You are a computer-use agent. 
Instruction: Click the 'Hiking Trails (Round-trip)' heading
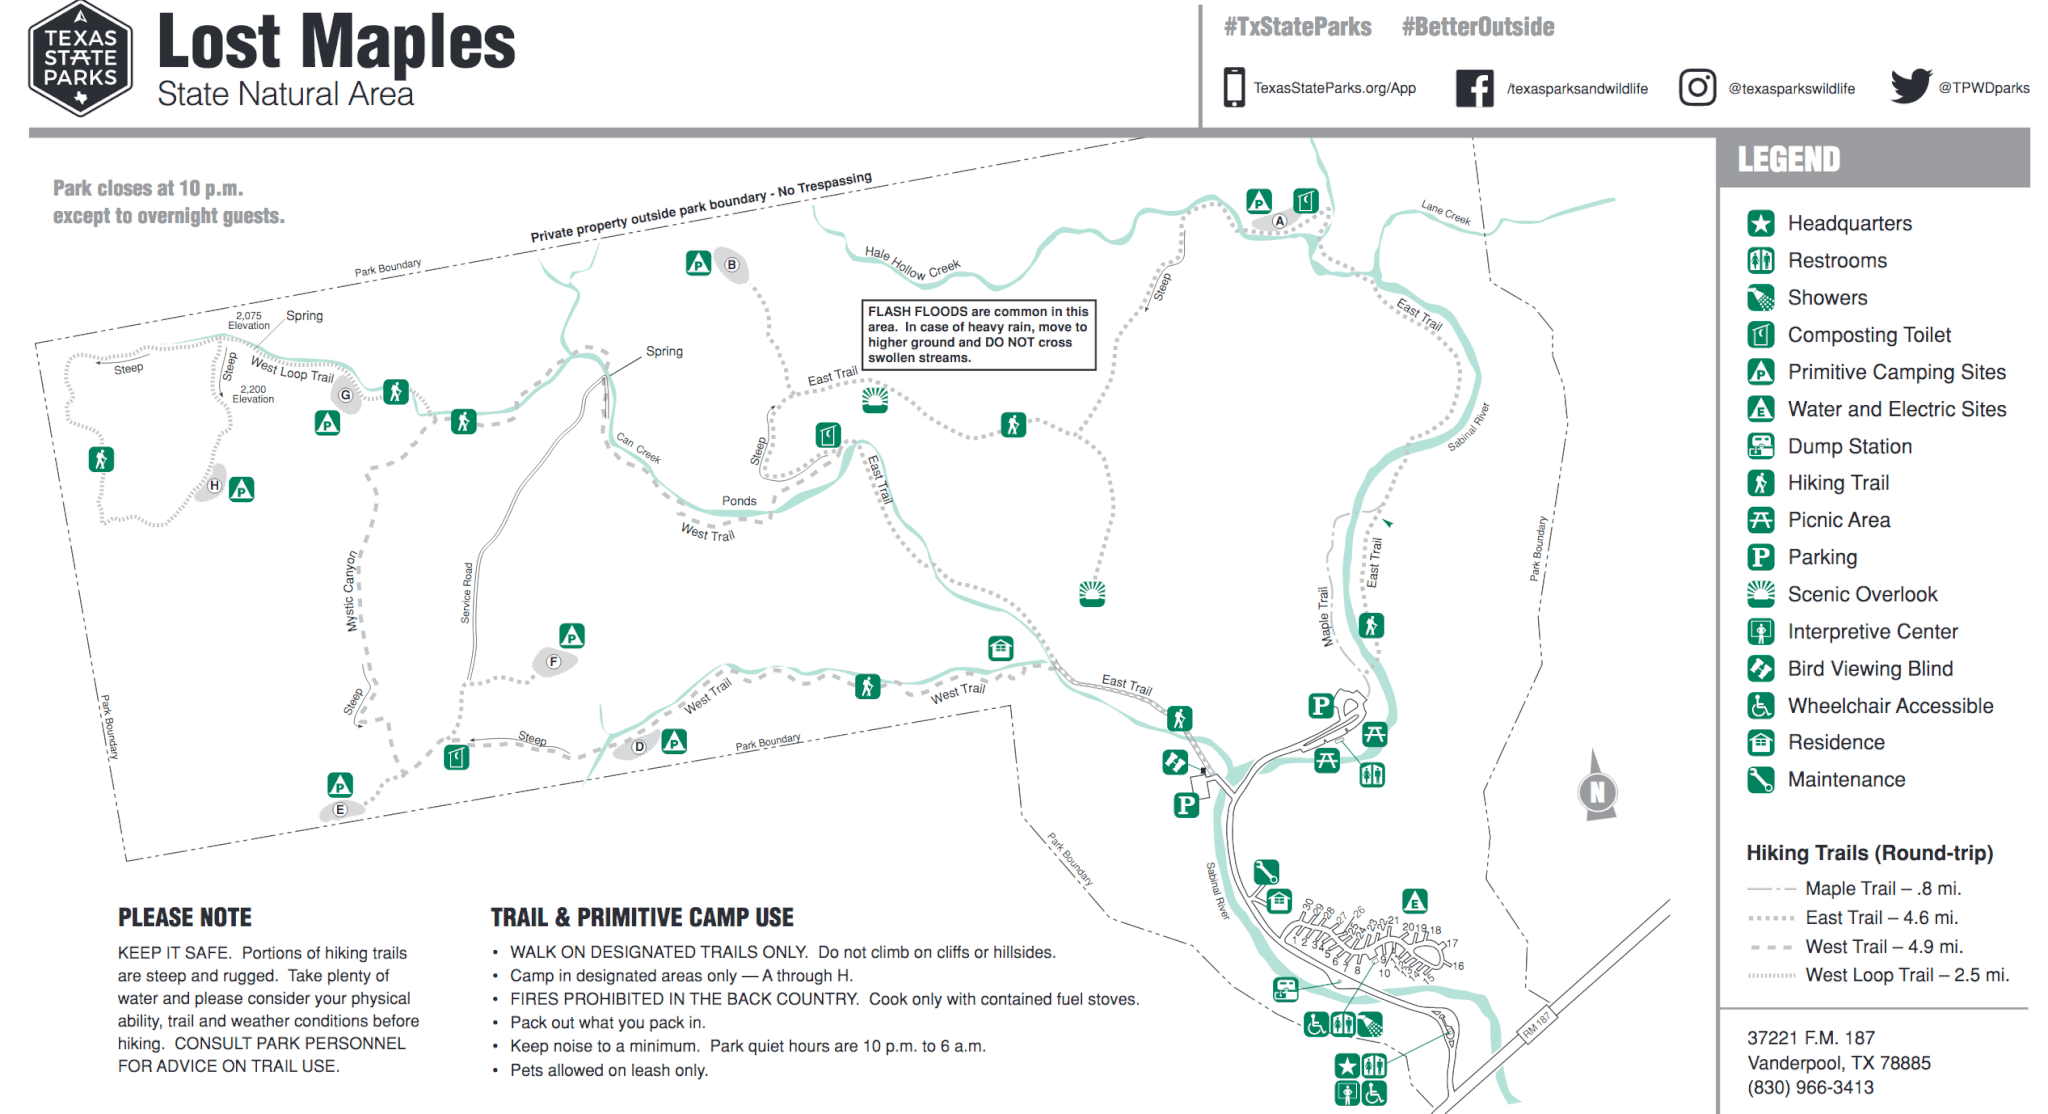pyautogui.click(x=1870, y=853)
